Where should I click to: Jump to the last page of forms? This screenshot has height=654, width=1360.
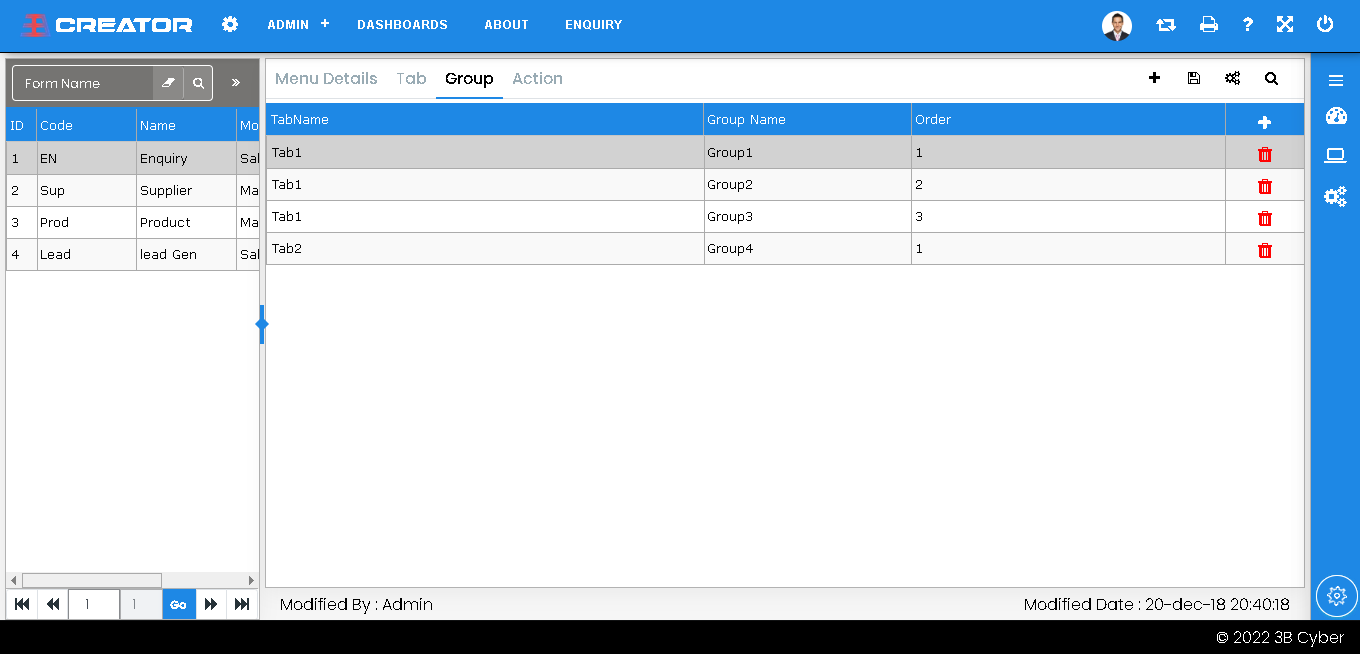(242, 604)
